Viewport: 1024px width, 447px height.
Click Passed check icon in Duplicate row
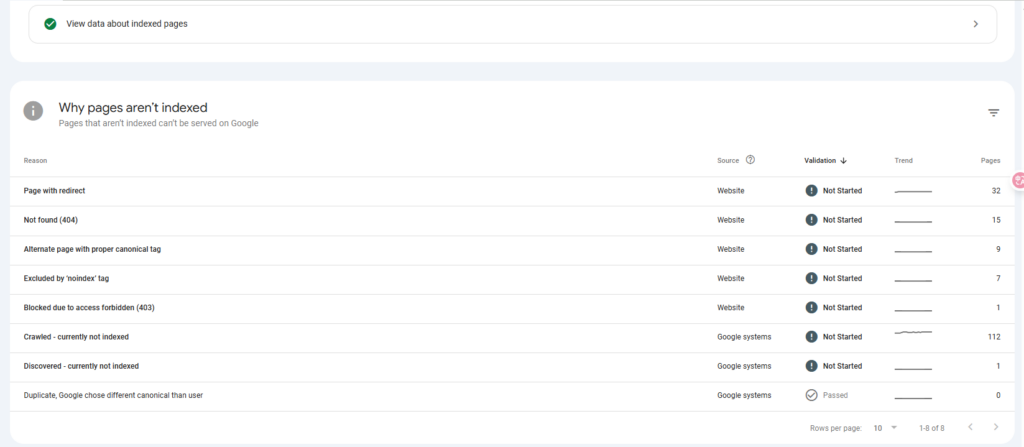811,395
